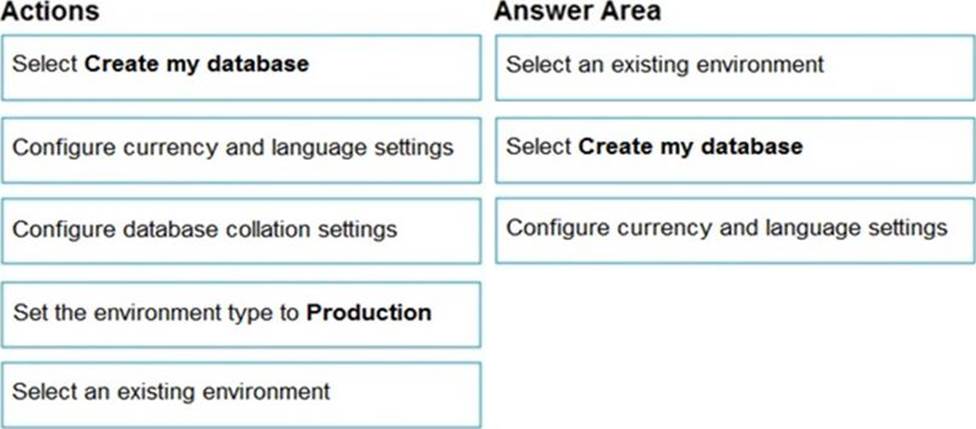
Task: Click the 'Actions' heading
Action: [50, 12]
